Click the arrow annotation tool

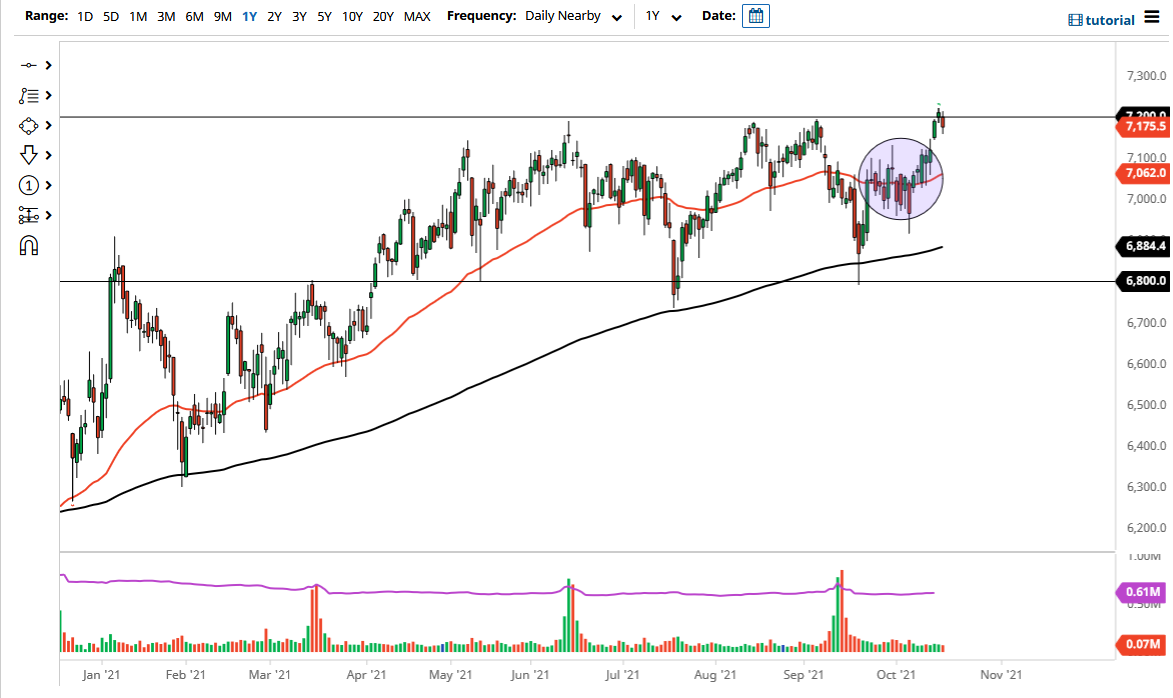coord(30,155)
